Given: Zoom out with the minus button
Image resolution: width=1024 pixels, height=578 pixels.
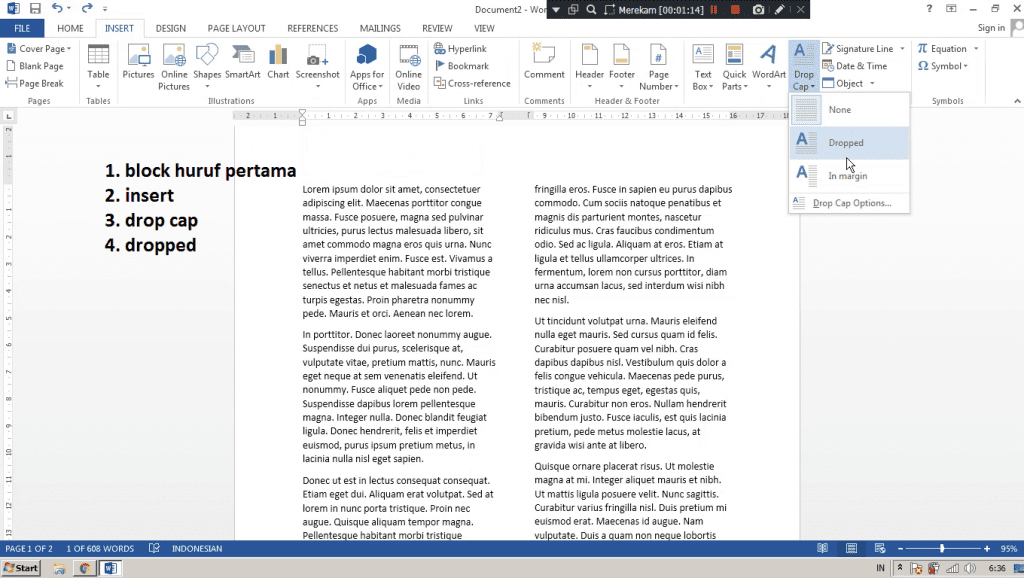Looking at the screenshot, I should (x=900, y=549).
